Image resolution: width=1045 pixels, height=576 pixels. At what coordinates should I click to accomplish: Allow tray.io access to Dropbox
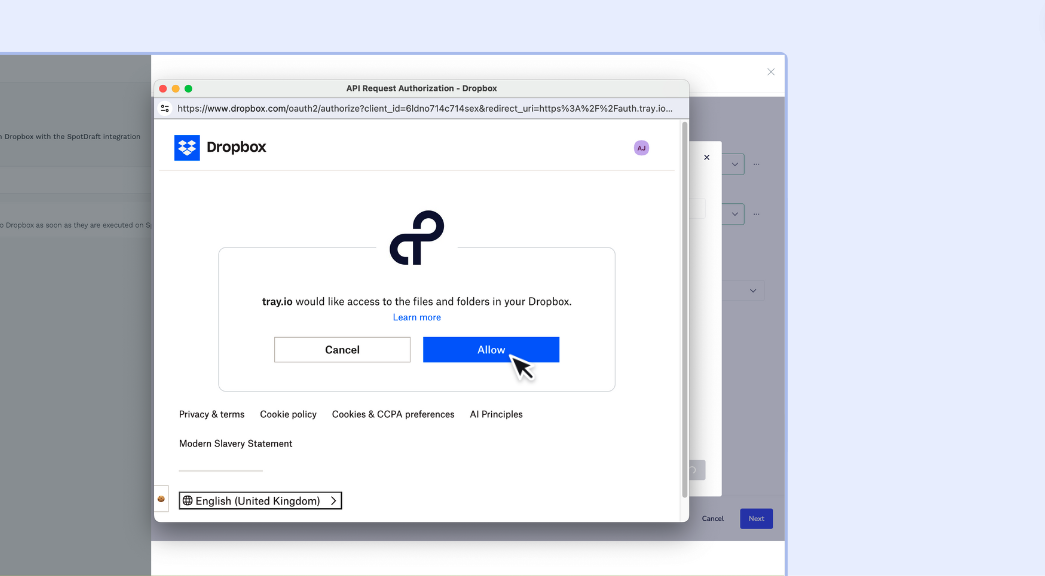(x=491, y=350)
